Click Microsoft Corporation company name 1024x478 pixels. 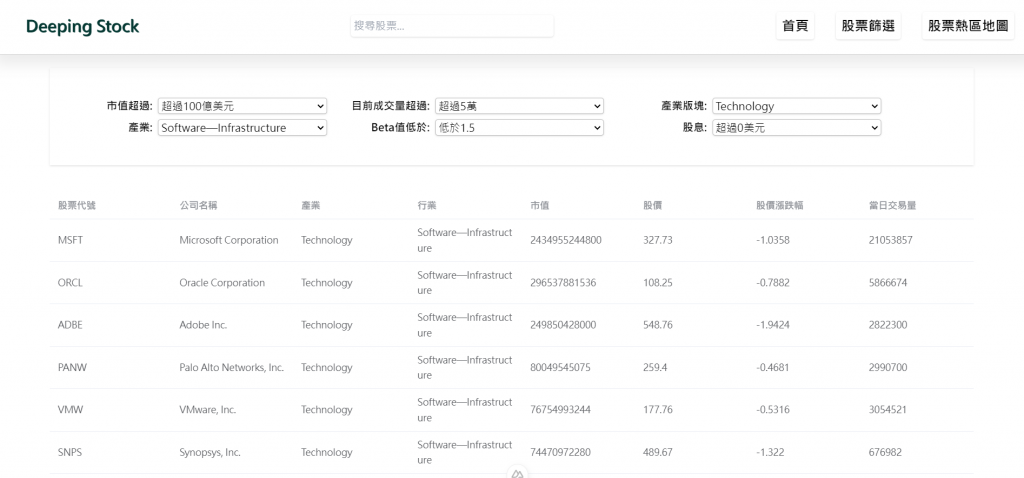click(229, 240)
